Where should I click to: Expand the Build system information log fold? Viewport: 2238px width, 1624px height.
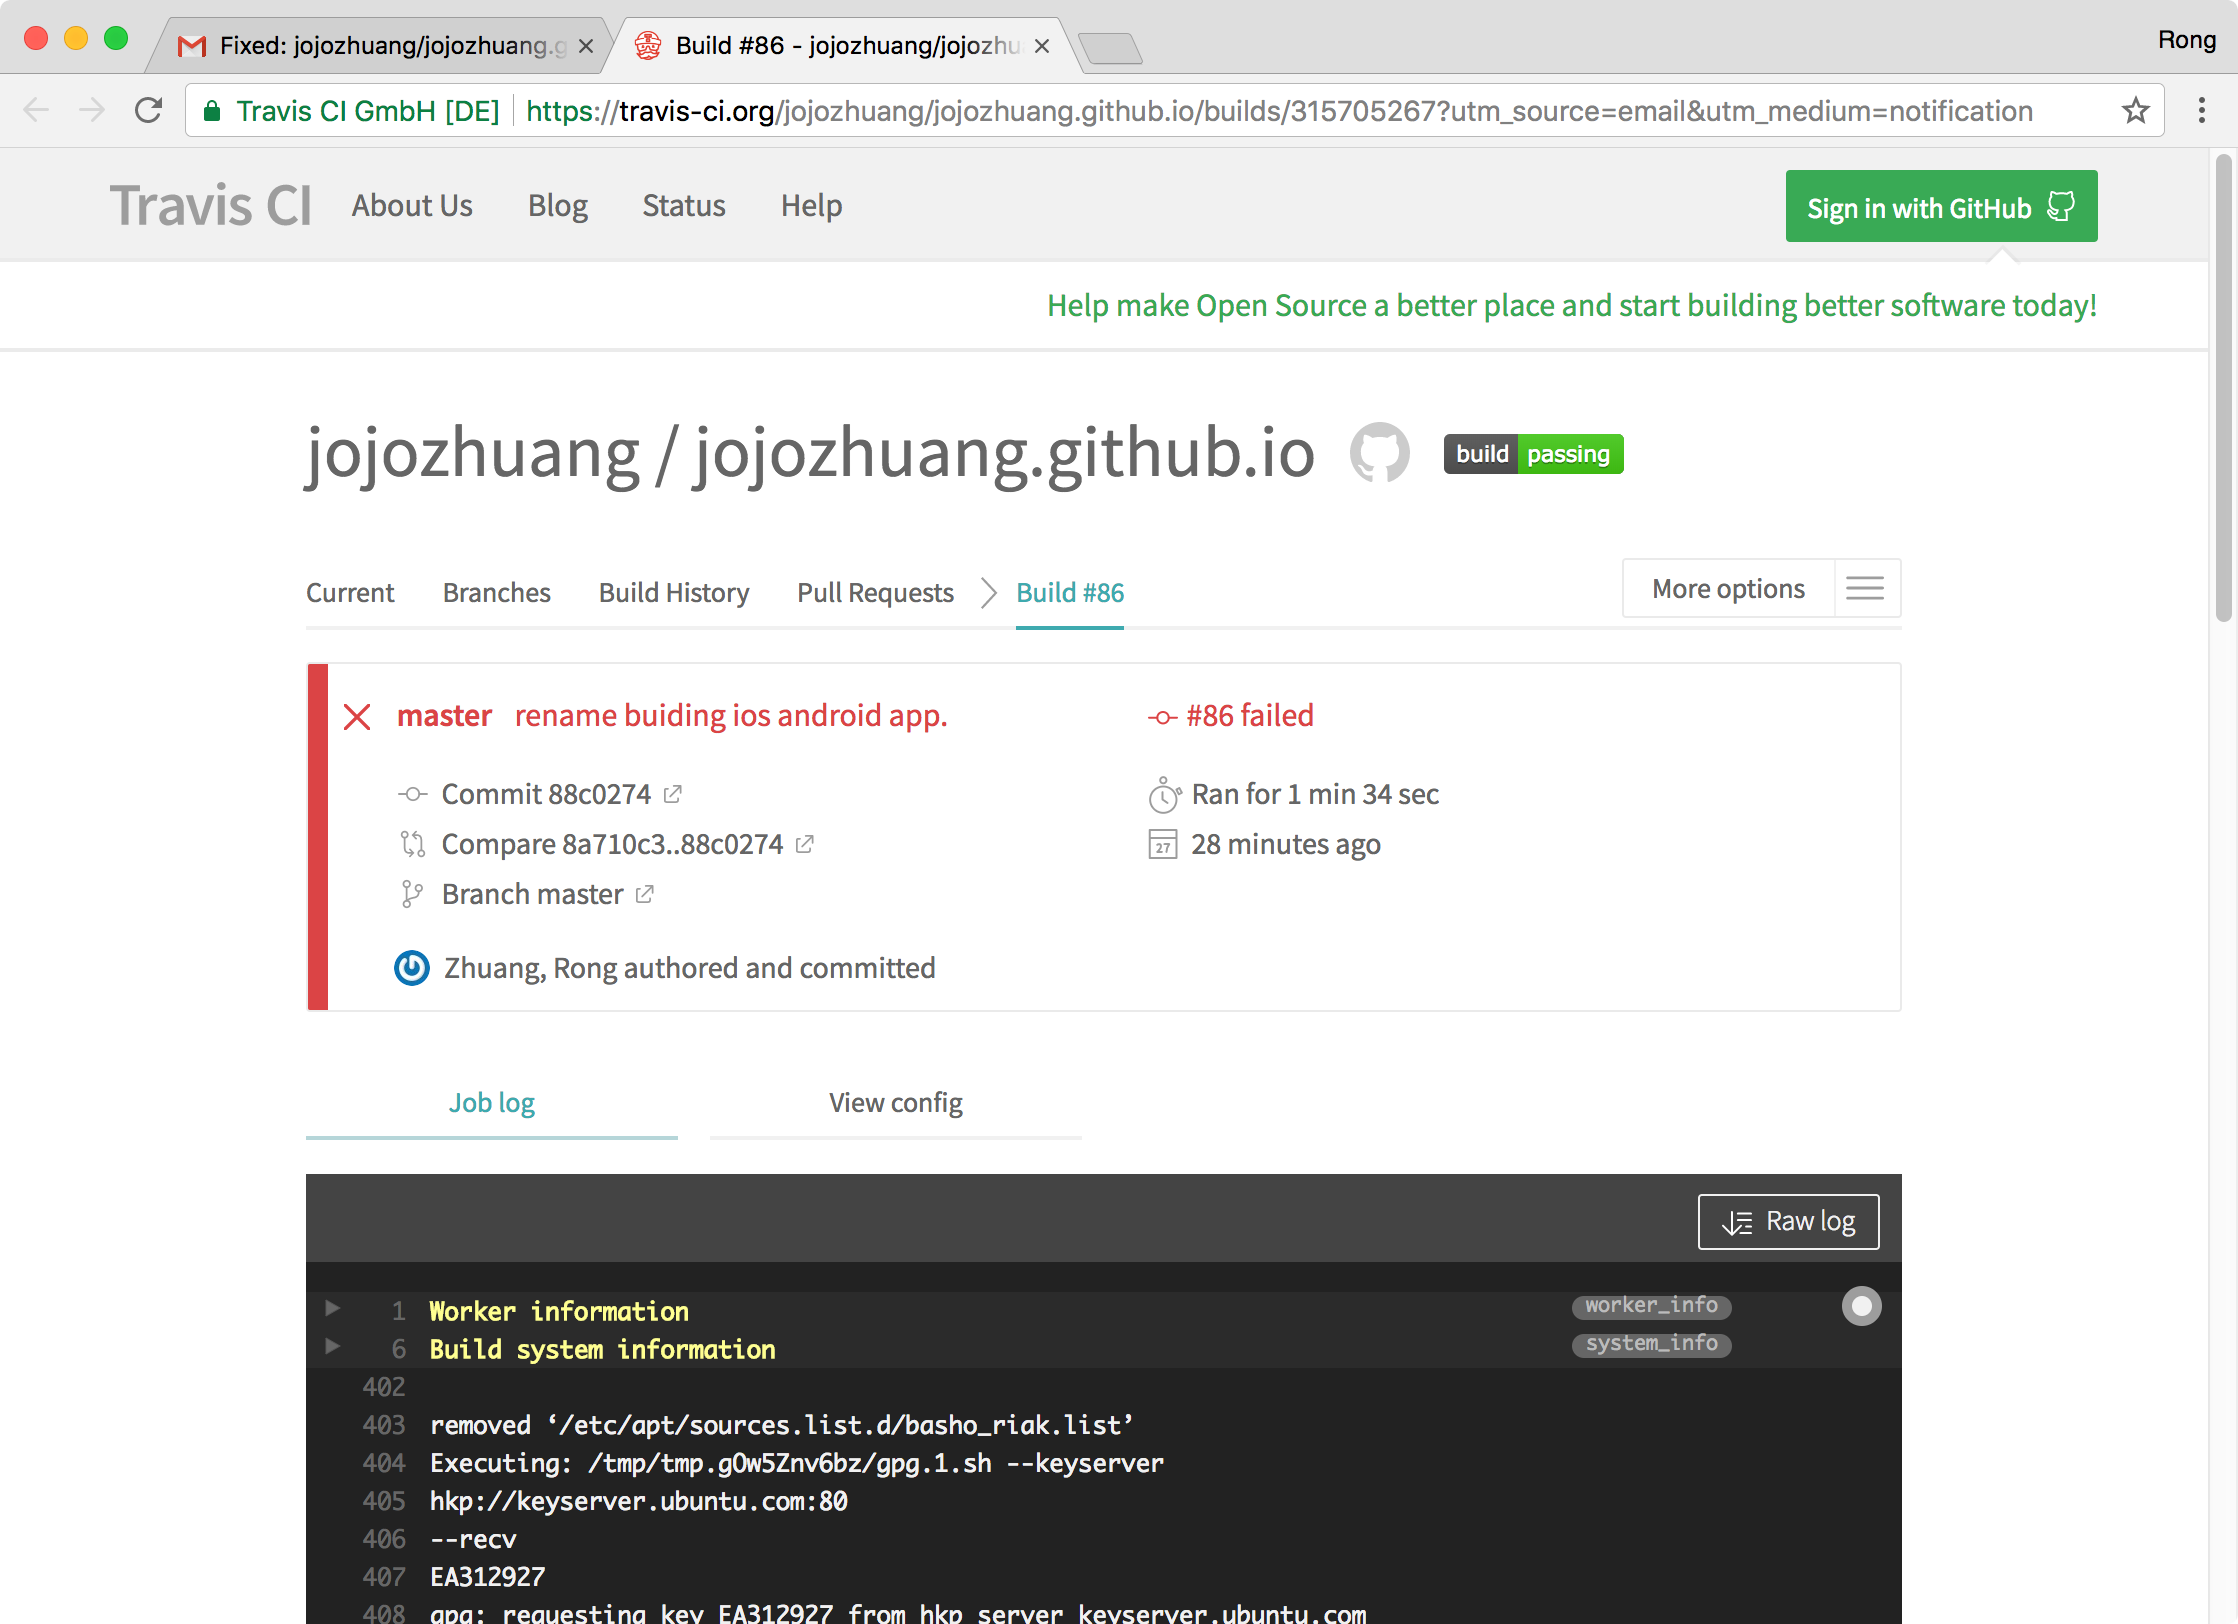tap(333, 1347)
